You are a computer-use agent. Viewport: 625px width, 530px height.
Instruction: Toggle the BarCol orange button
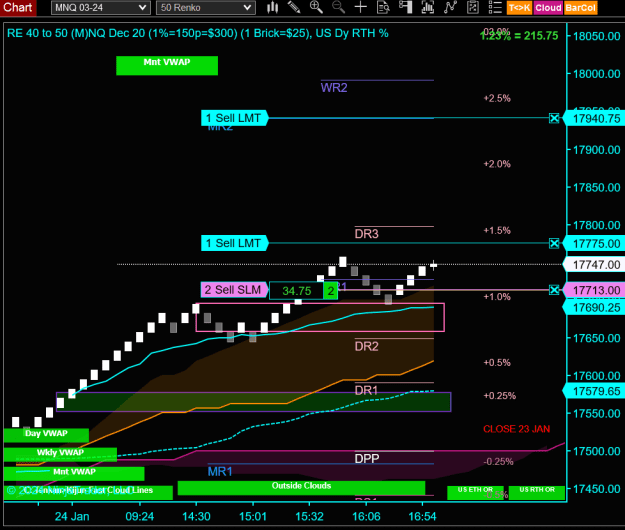(x=580, y=8)
